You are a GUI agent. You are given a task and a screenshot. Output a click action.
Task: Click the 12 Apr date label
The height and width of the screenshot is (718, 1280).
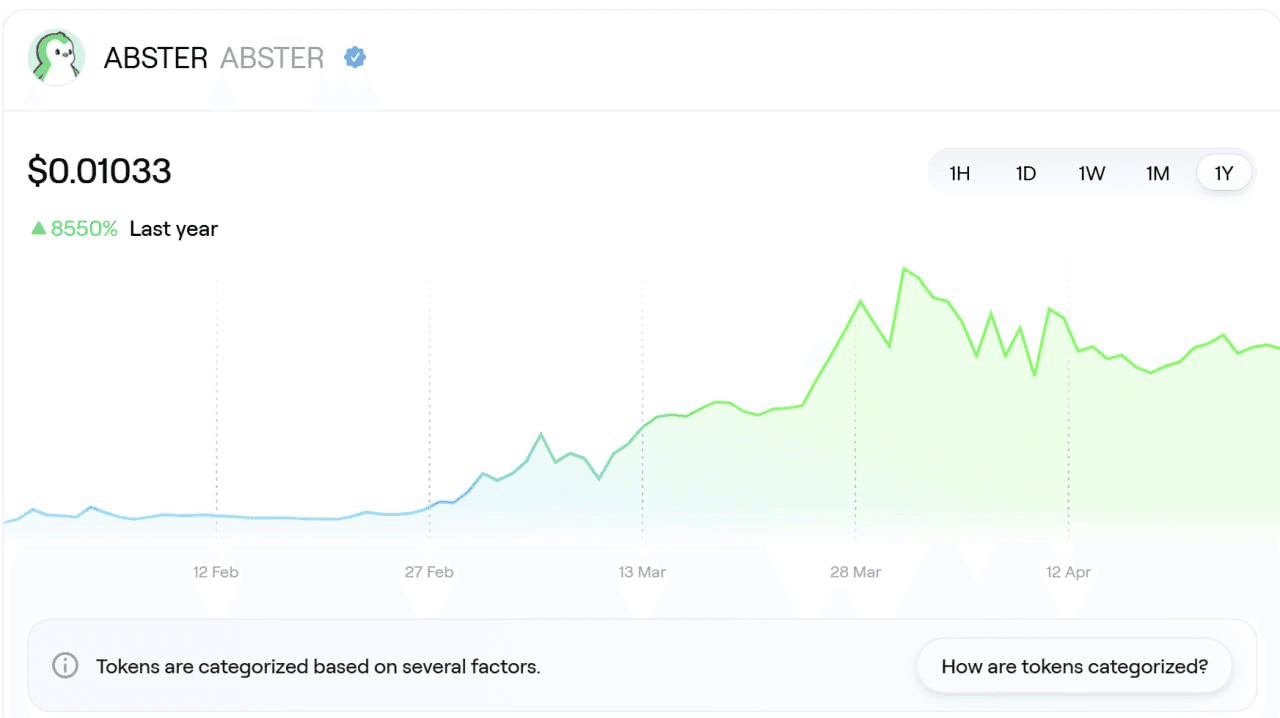pos(1068,572)
